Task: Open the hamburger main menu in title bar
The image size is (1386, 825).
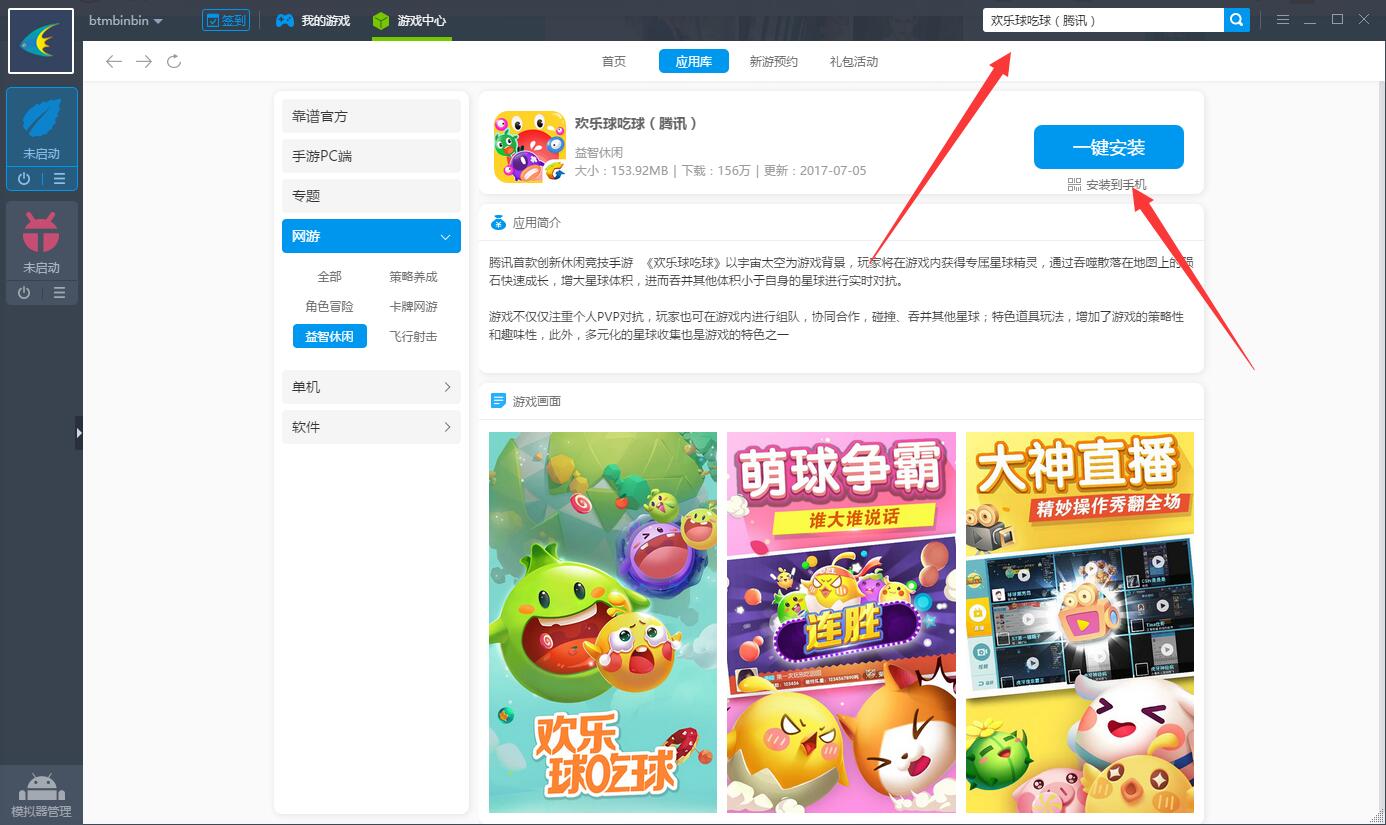Action: click(x=1283, y=20)
